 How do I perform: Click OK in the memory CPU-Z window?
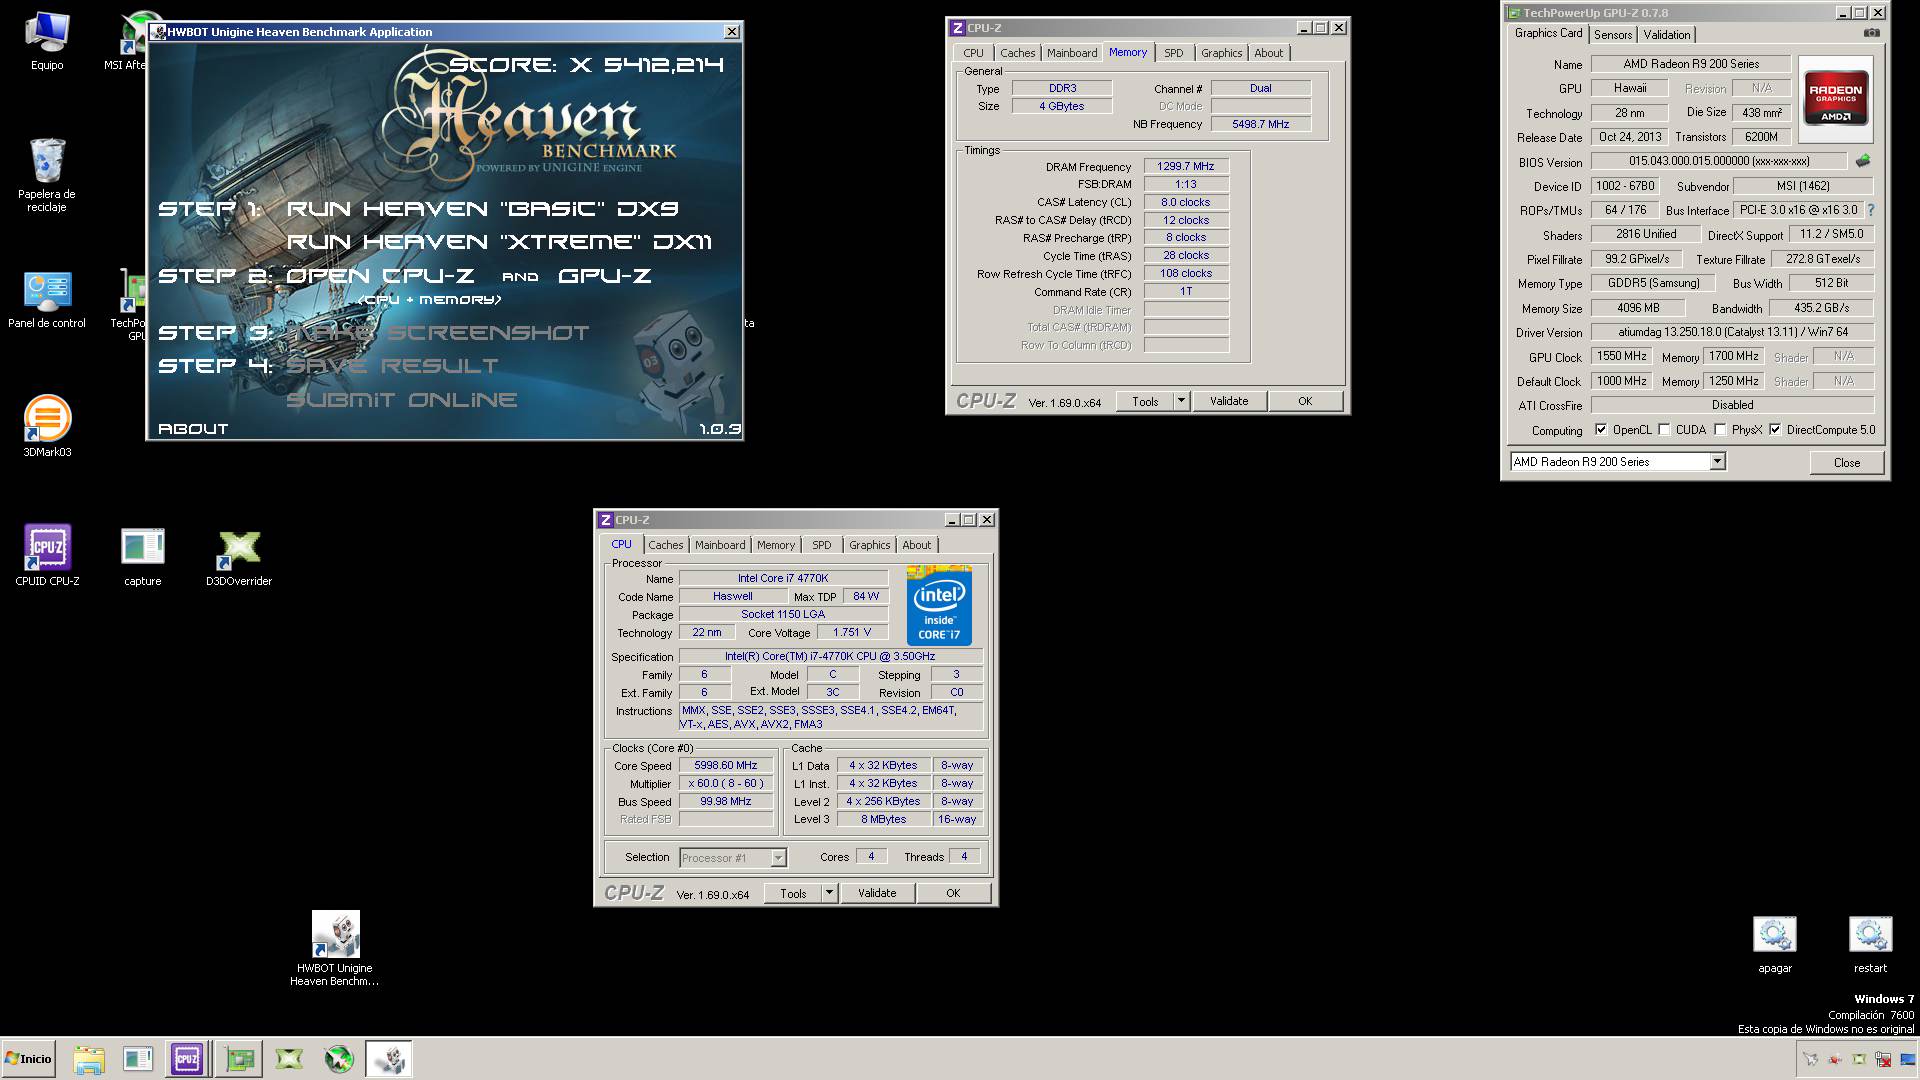point(1305,401)
